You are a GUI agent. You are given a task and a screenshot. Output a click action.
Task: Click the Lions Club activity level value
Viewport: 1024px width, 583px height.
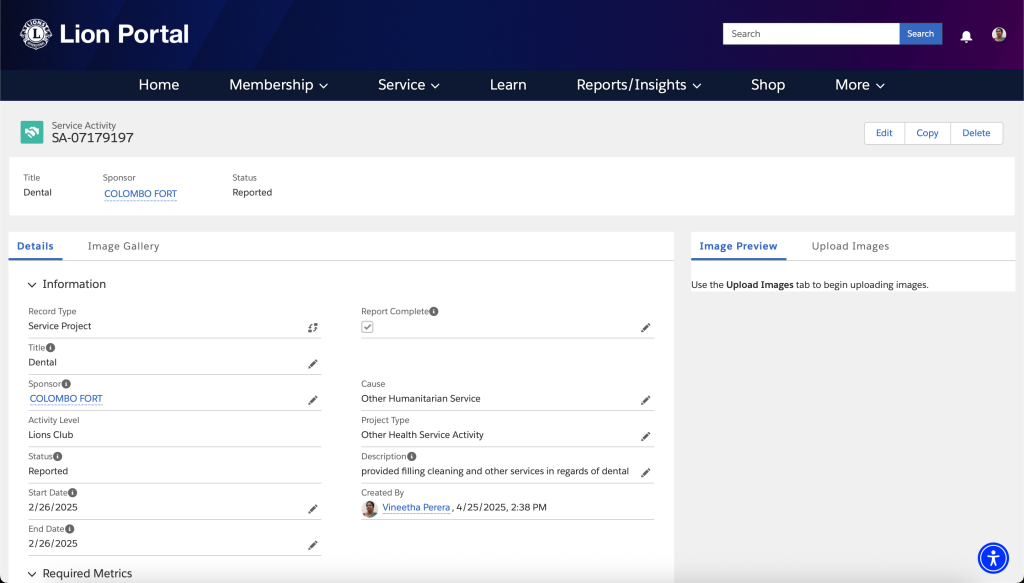pyautogui.click(x=50, y=435)
